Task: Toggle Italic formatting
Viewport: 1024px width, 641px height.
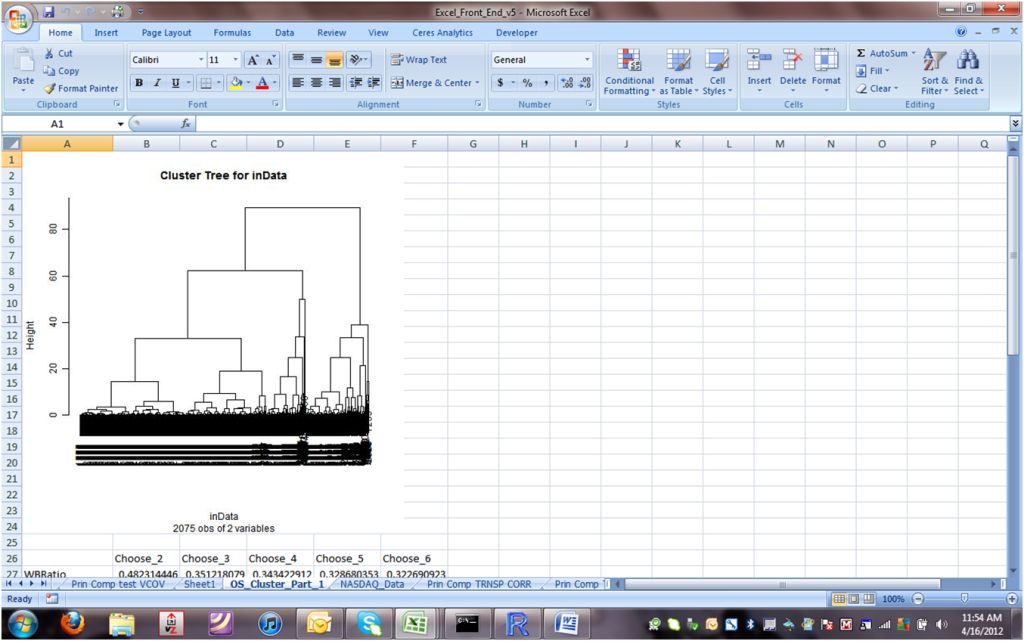Action: coord(157,83)
